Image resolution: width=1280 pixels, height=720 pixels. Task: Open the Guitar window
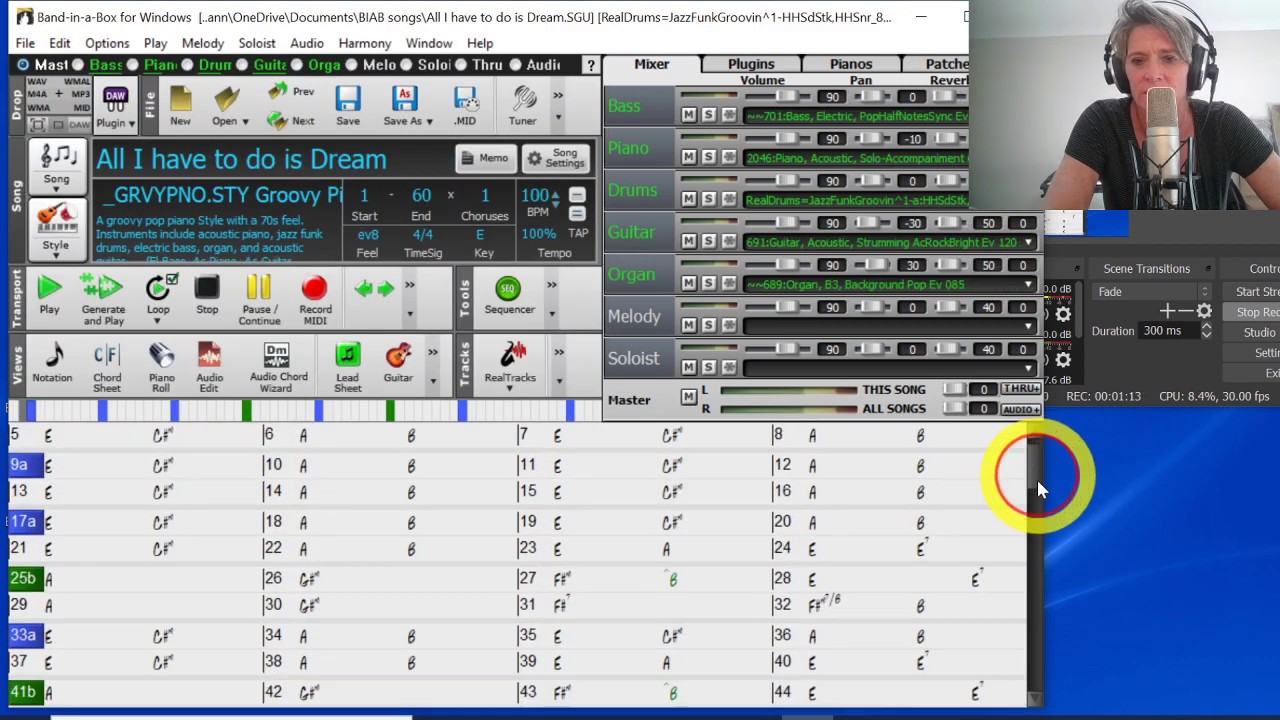pyautogui.click(x=398, y=363)
